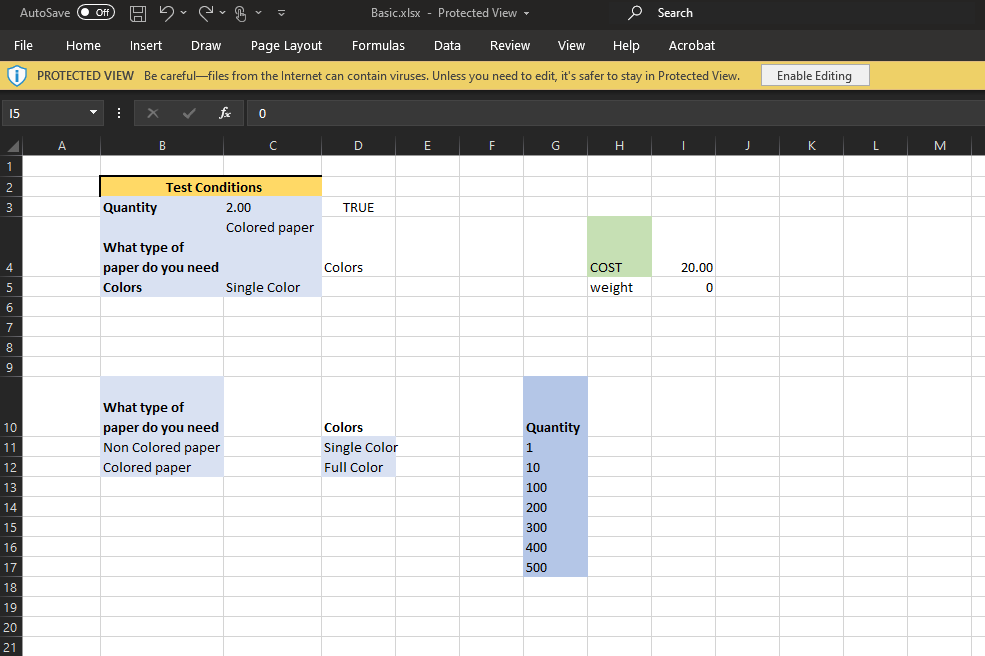Open the Customize Quick Access Toolbar dropdown

pos(281,13)
